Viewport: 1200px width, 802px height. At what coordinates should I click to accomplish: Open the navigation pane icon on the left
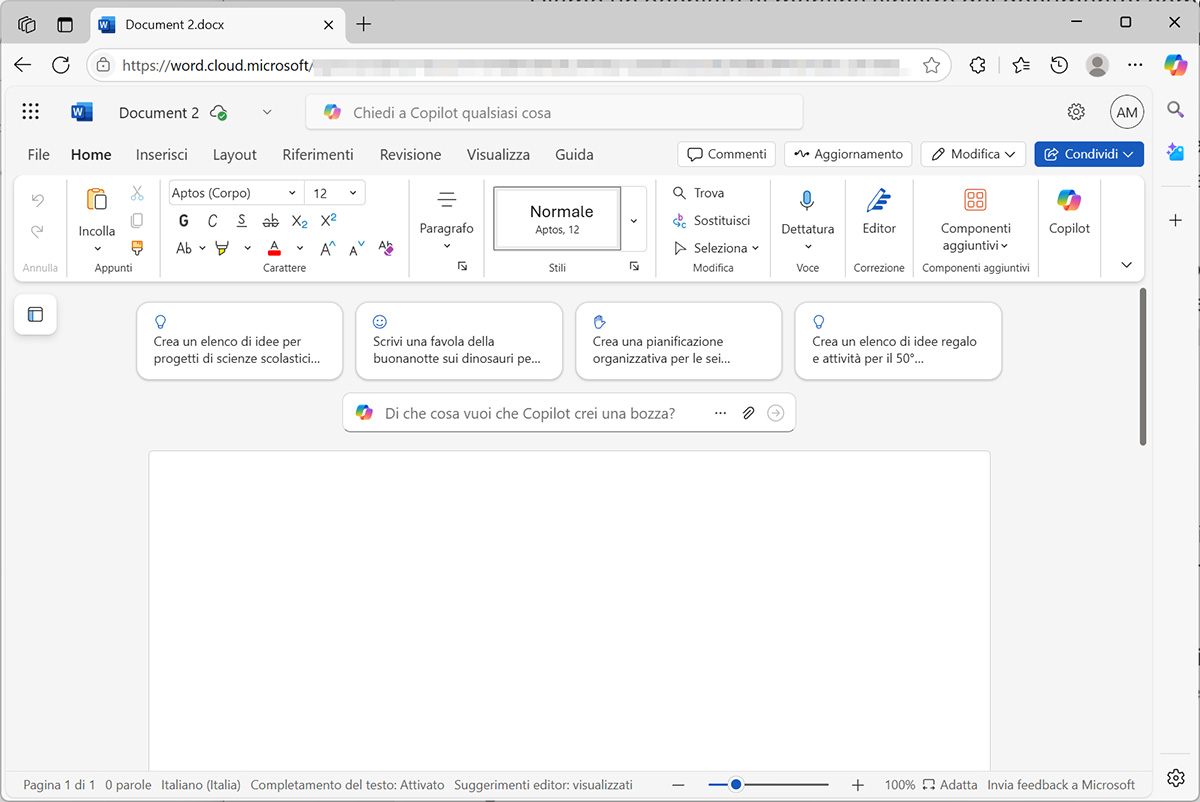tap(35, 315)
